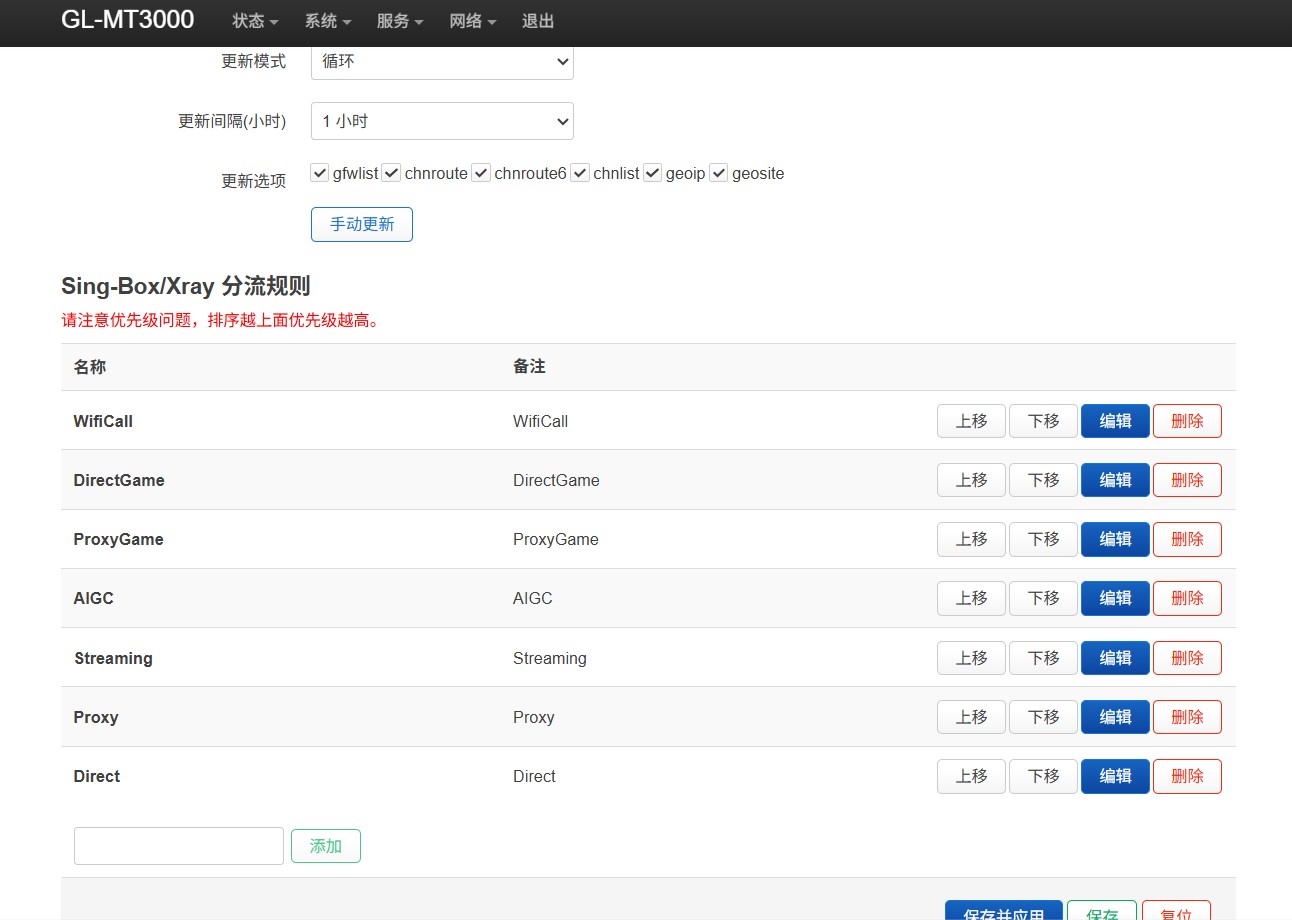
Task: Delete the DirectGame rule
Action: point(1187,480)
